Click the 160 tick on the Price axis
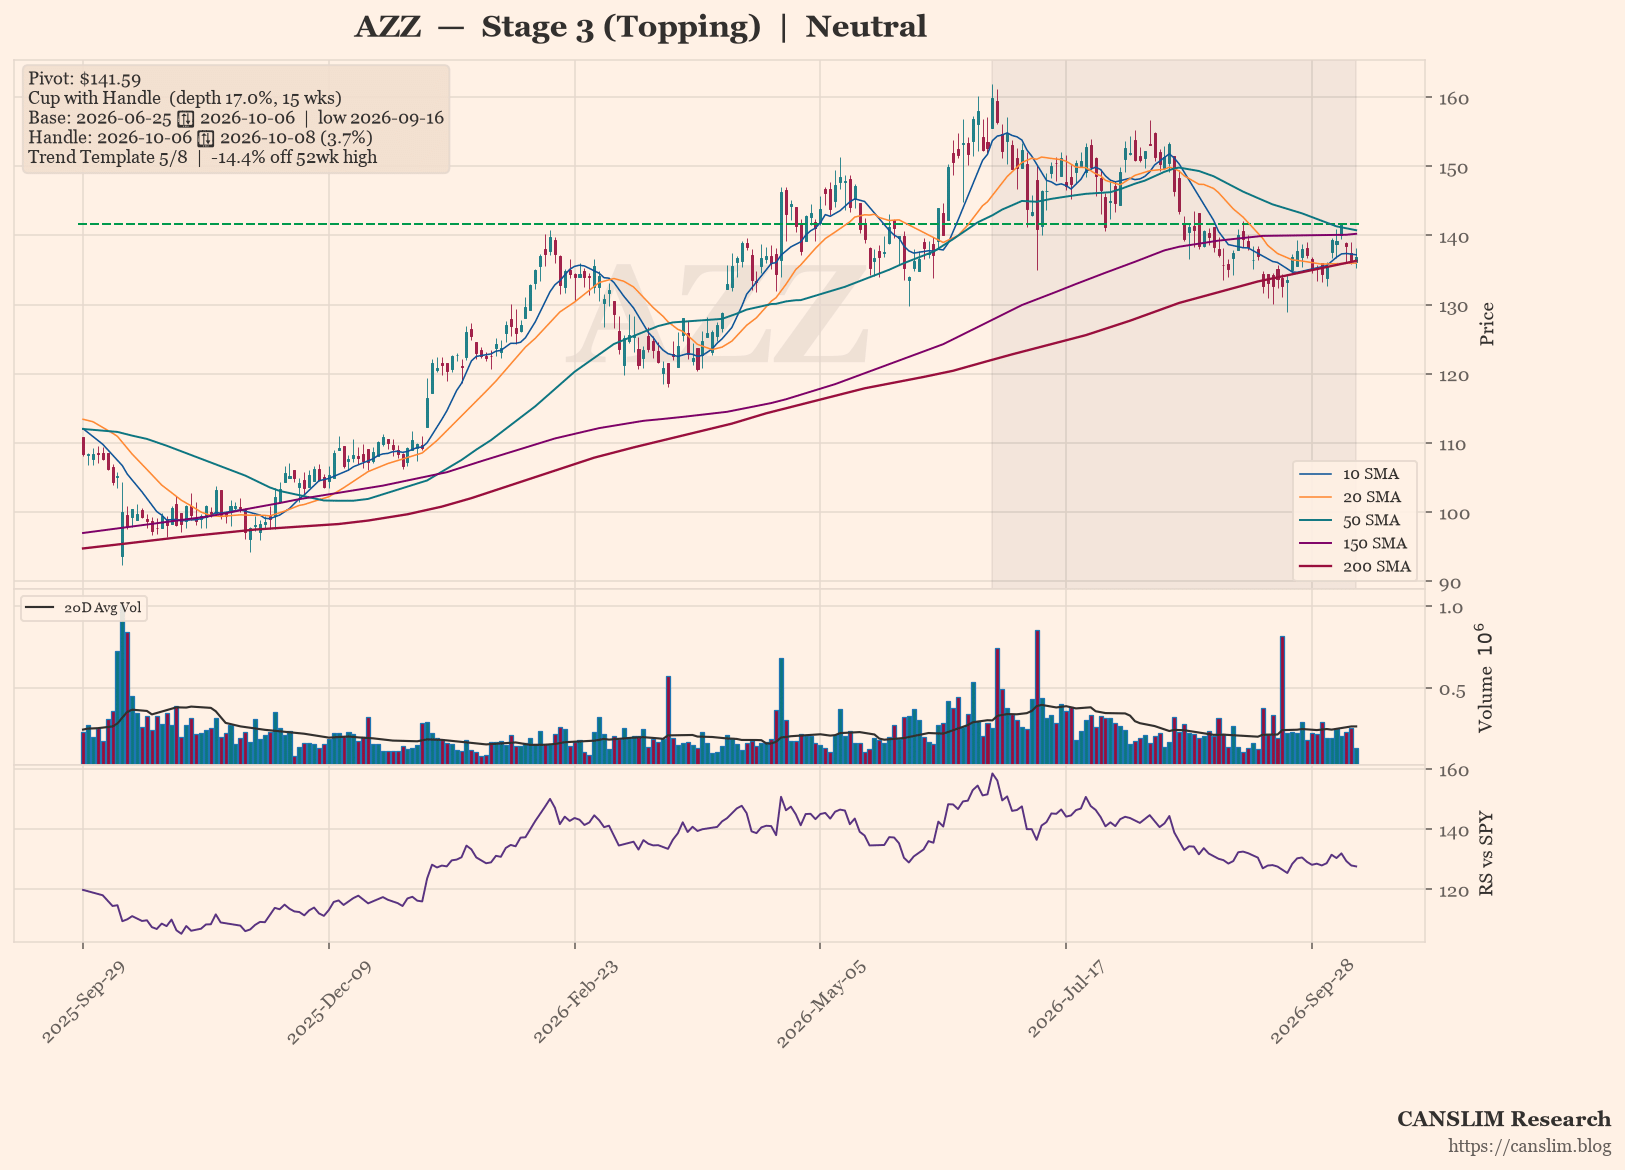Image resolution: width=1625 pixels, height=1170 pixels. [x=1454, y=99]
